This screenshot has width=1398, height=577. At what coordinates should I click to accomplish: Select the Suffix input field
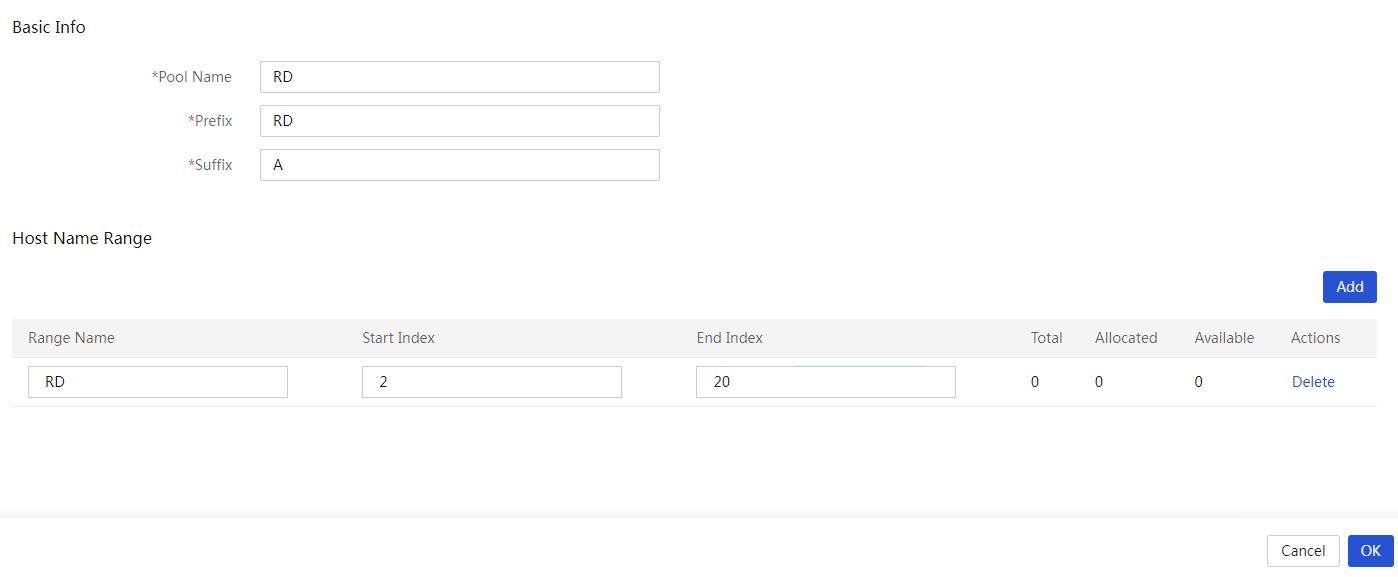point(460,165)
